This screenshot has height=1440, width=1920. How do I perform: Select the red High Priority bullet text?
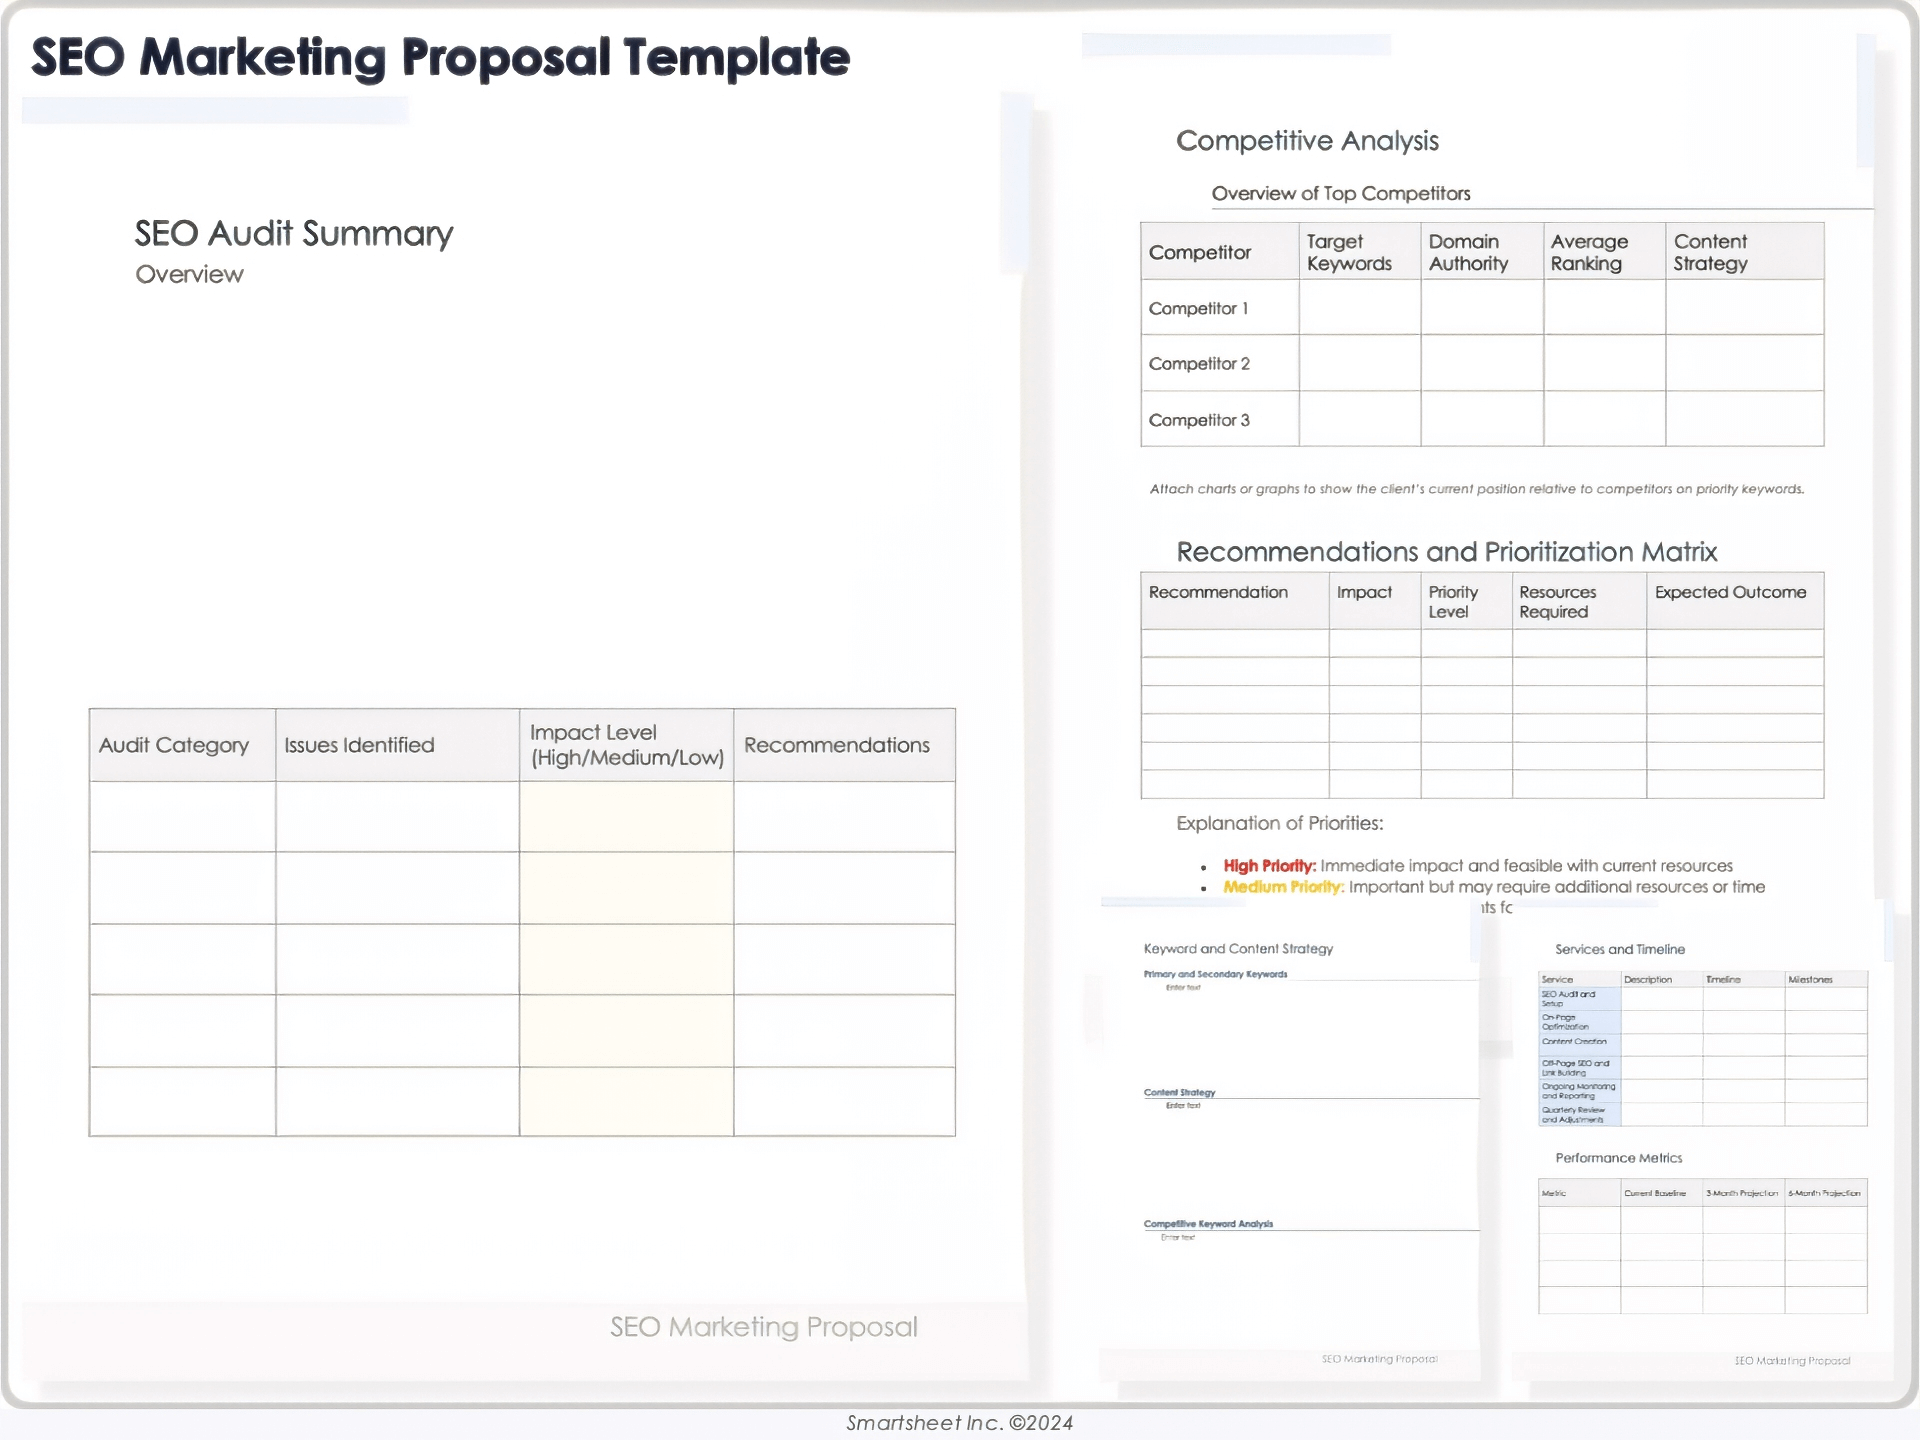(x=1270, y=866)
